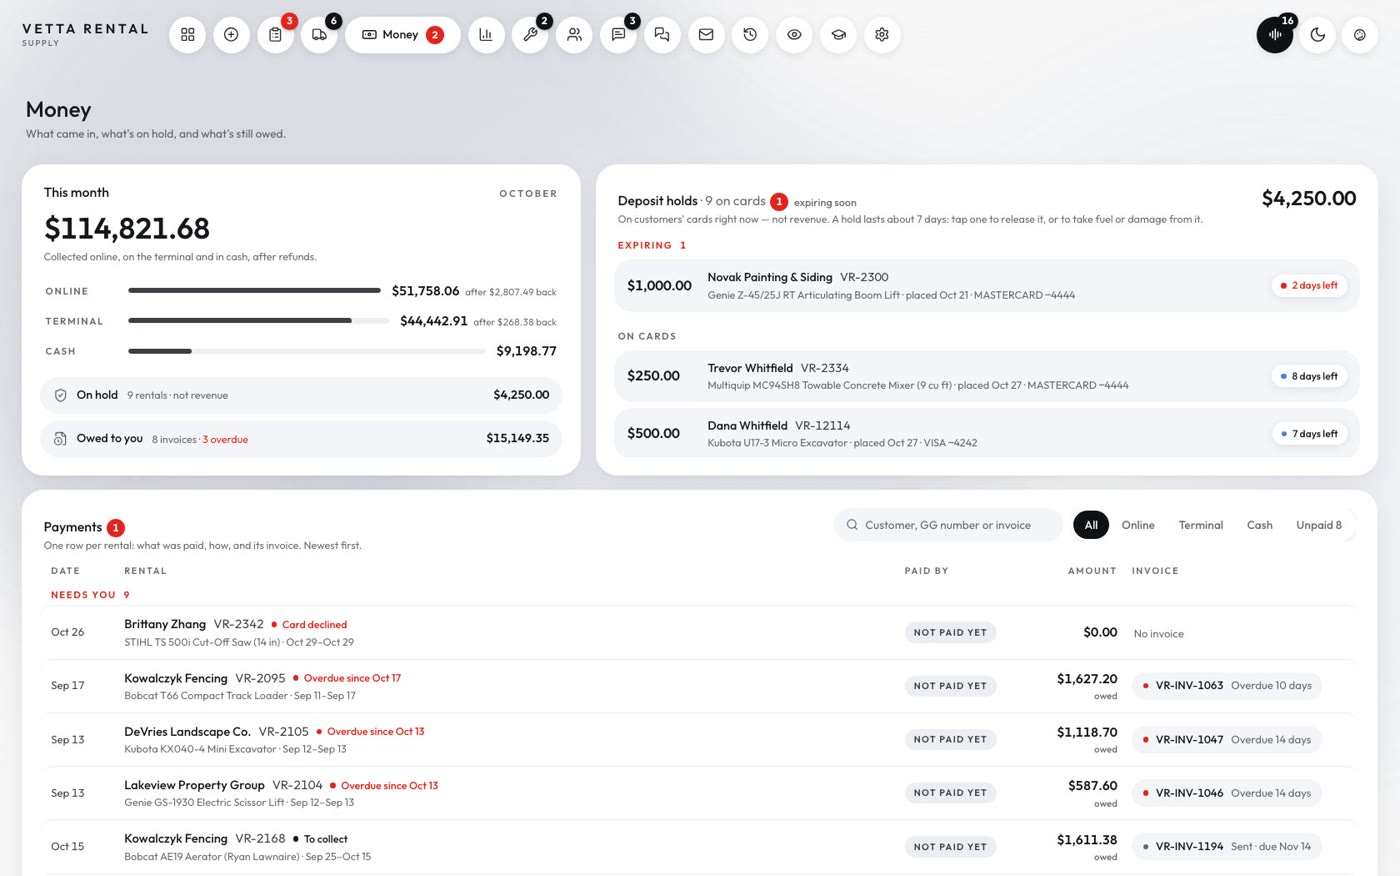Open invoice VR-INV-1063
This screenshot has width=1400, height=876.
point(1227,686)
